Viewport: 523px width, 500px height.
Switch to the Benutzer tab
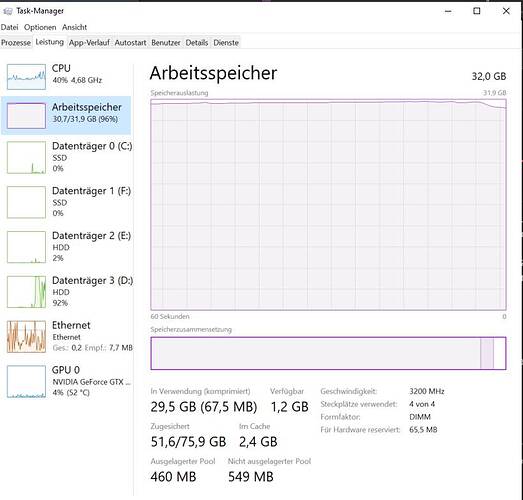click(166, 43)
